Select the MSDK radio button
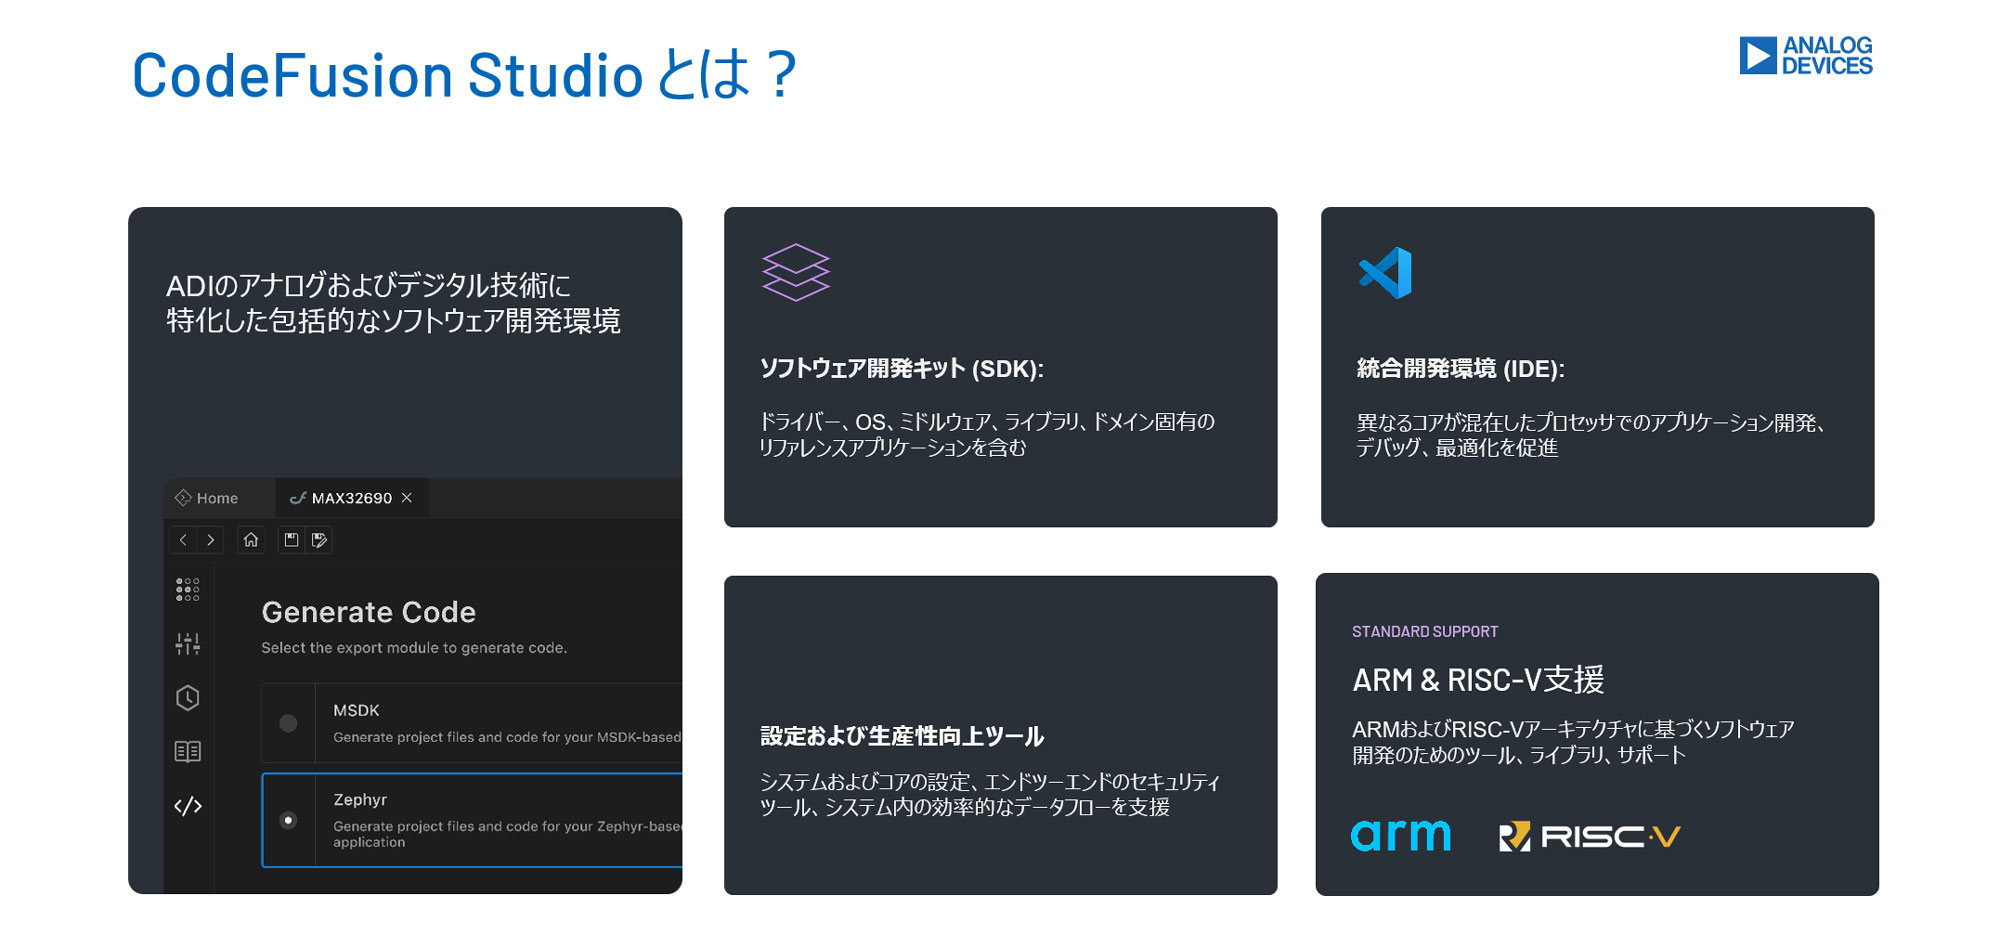 288,723
